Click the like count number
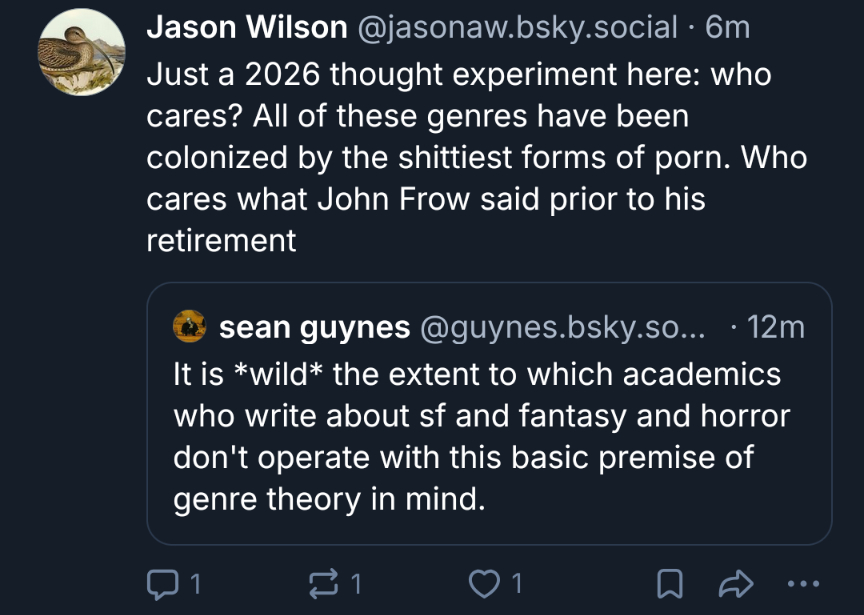The width and height of the screenshot is (864, 615). (x=517, y=582)
